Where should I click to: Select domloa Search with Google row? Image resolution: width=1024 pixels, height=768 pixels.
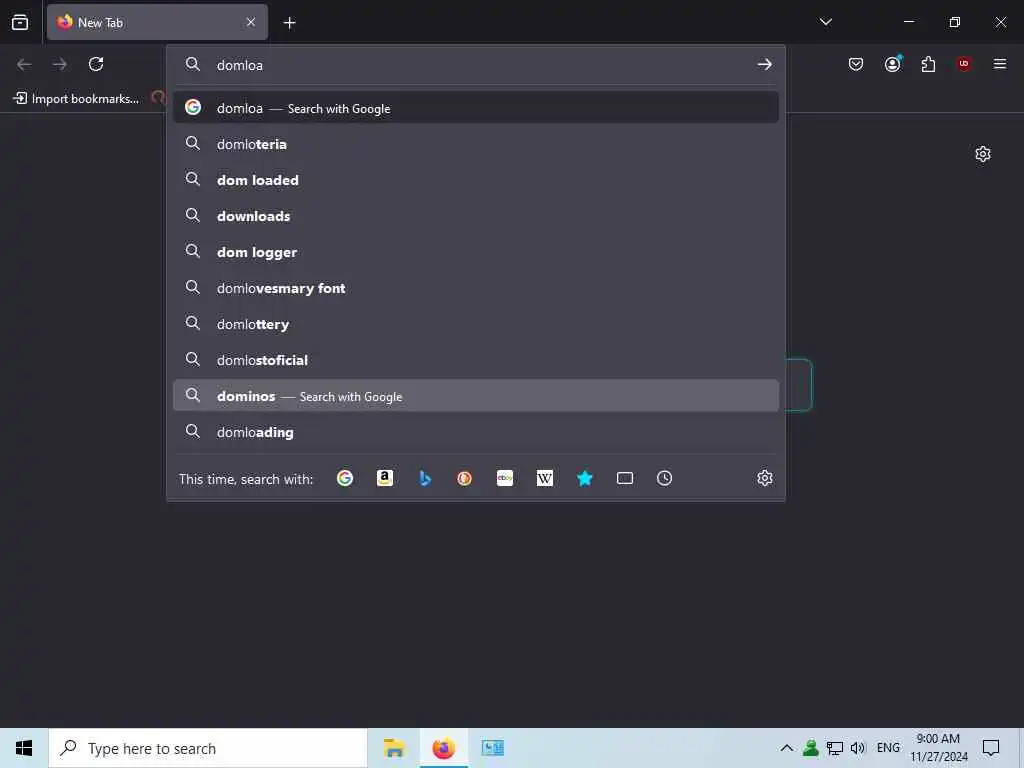[x=475, y=108]
